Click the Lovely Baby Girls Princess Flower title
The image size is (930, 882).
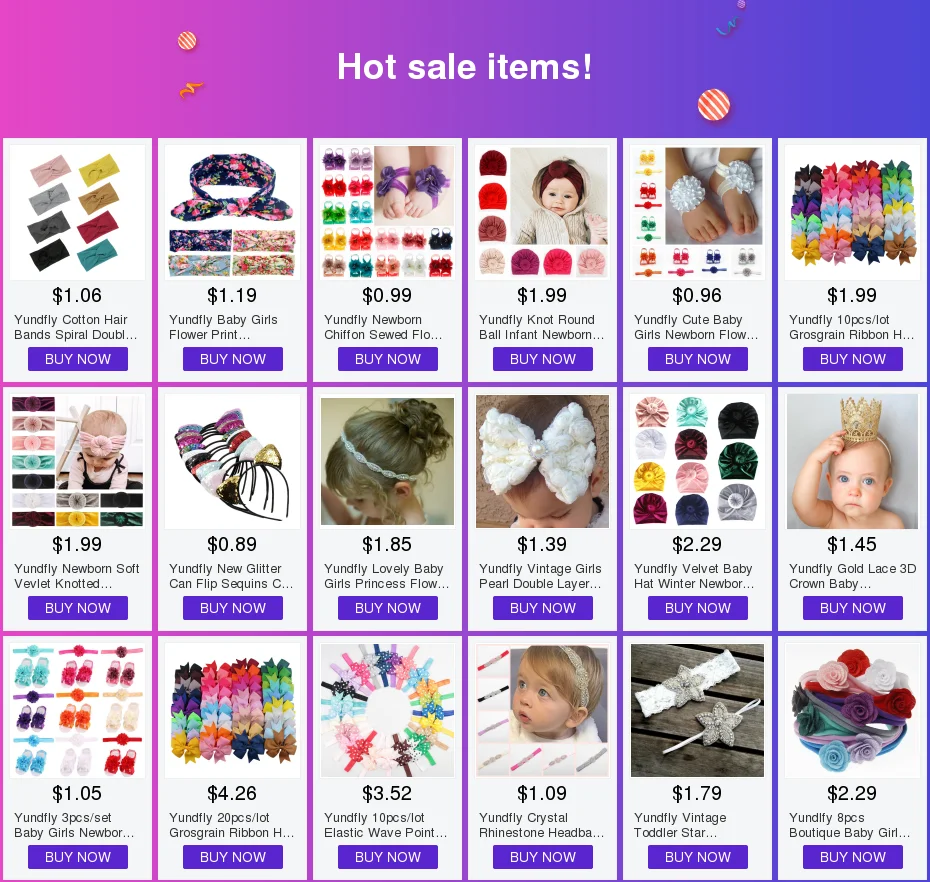coord(387,576)
